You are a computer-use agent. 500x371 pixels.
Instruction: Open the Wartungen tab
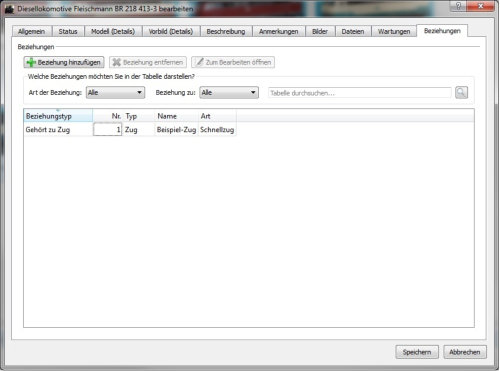394,31
